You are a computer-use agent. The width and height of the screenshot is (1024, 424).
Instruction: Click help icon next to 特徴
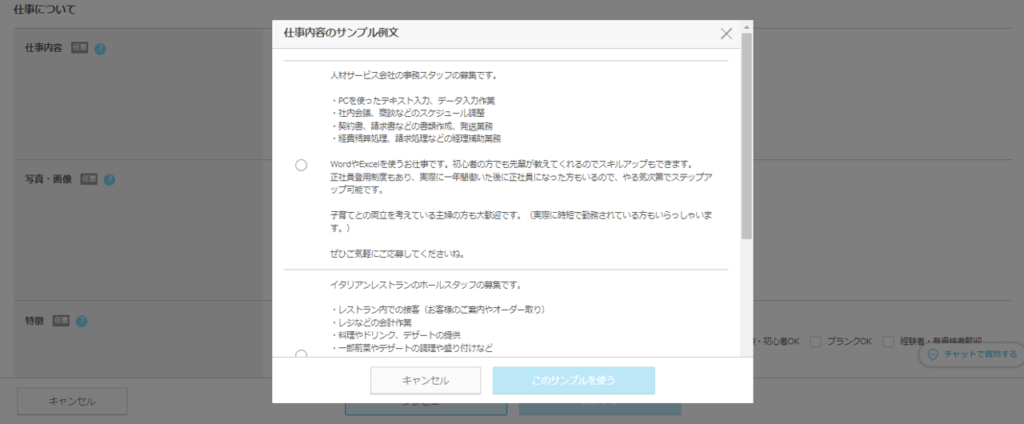pos(82,321)
